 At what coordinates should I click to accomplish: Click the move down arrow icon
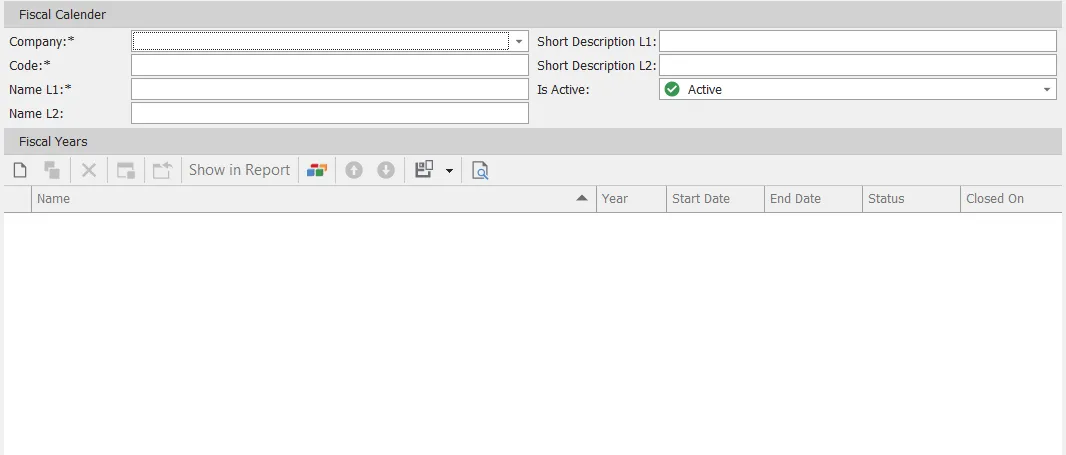pos(386,170)
